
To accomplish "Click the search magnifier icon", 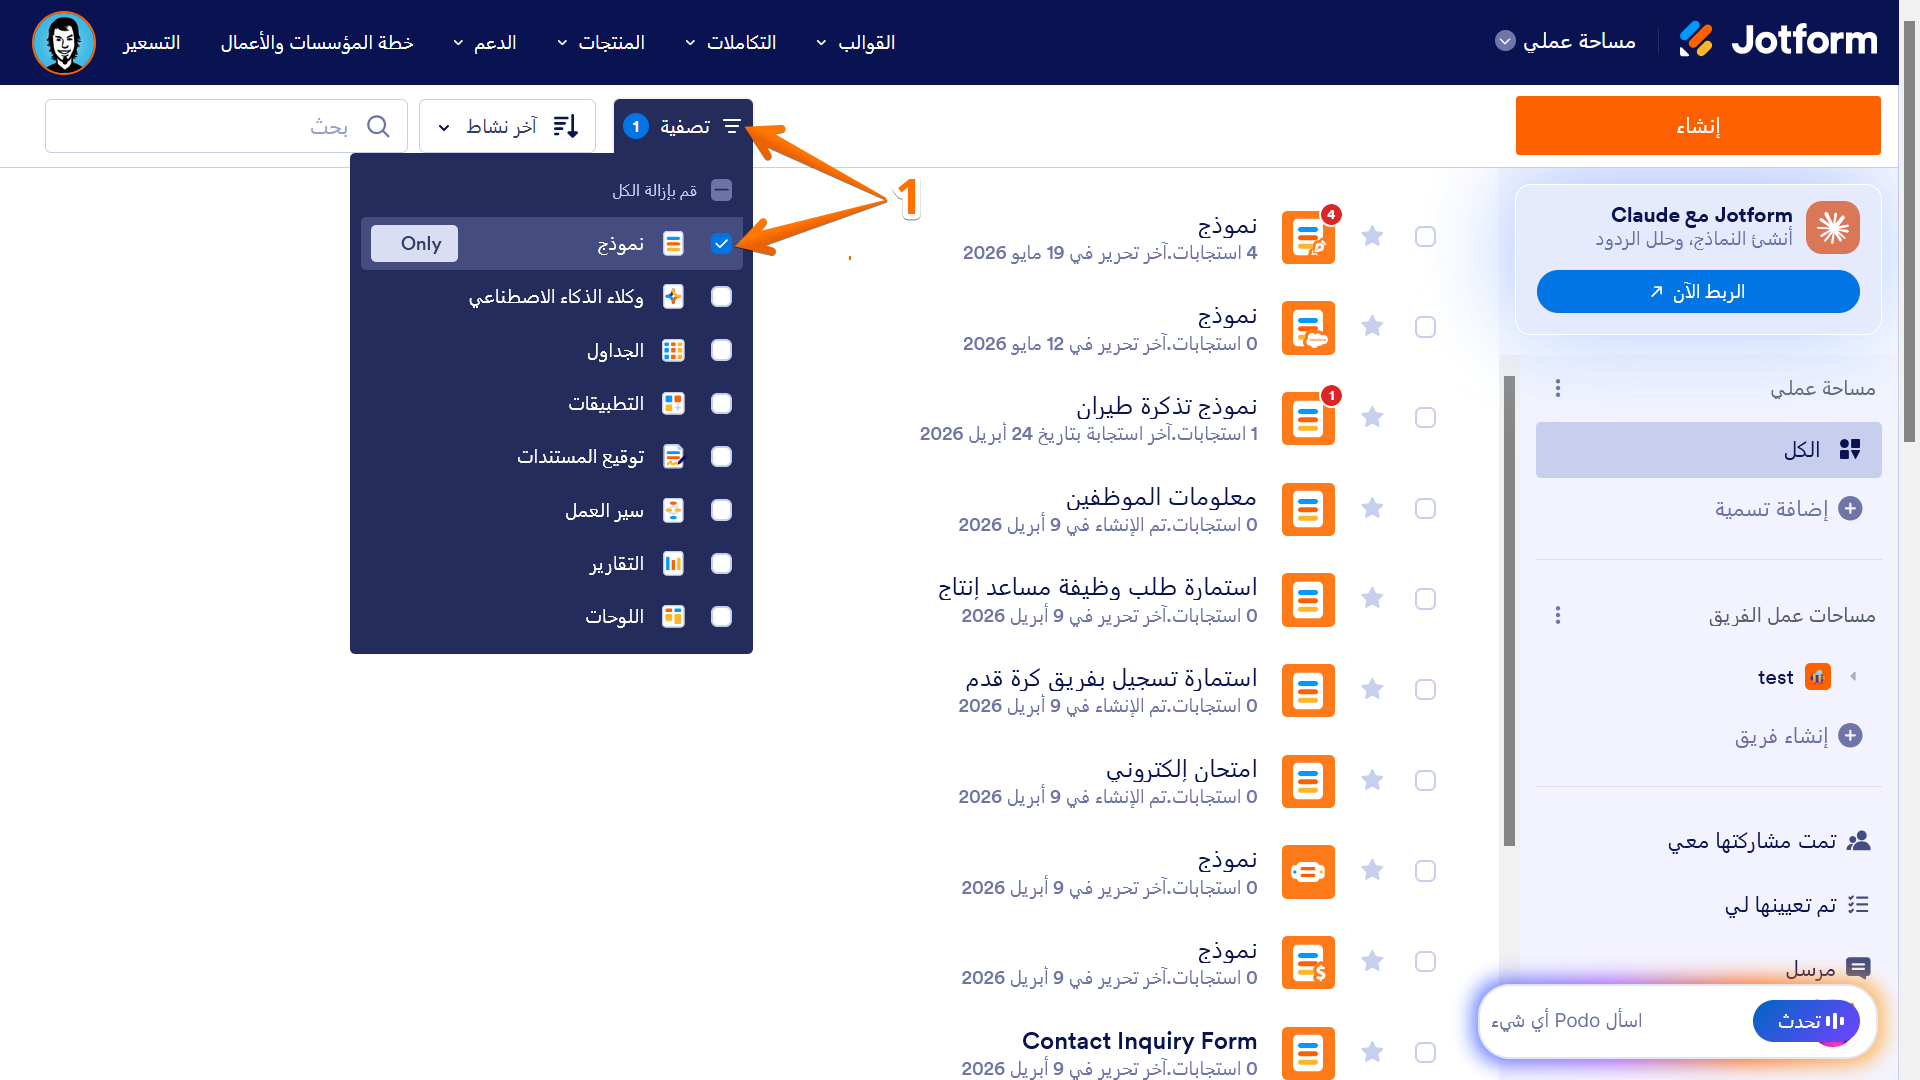I will click(x=378, y=126).
